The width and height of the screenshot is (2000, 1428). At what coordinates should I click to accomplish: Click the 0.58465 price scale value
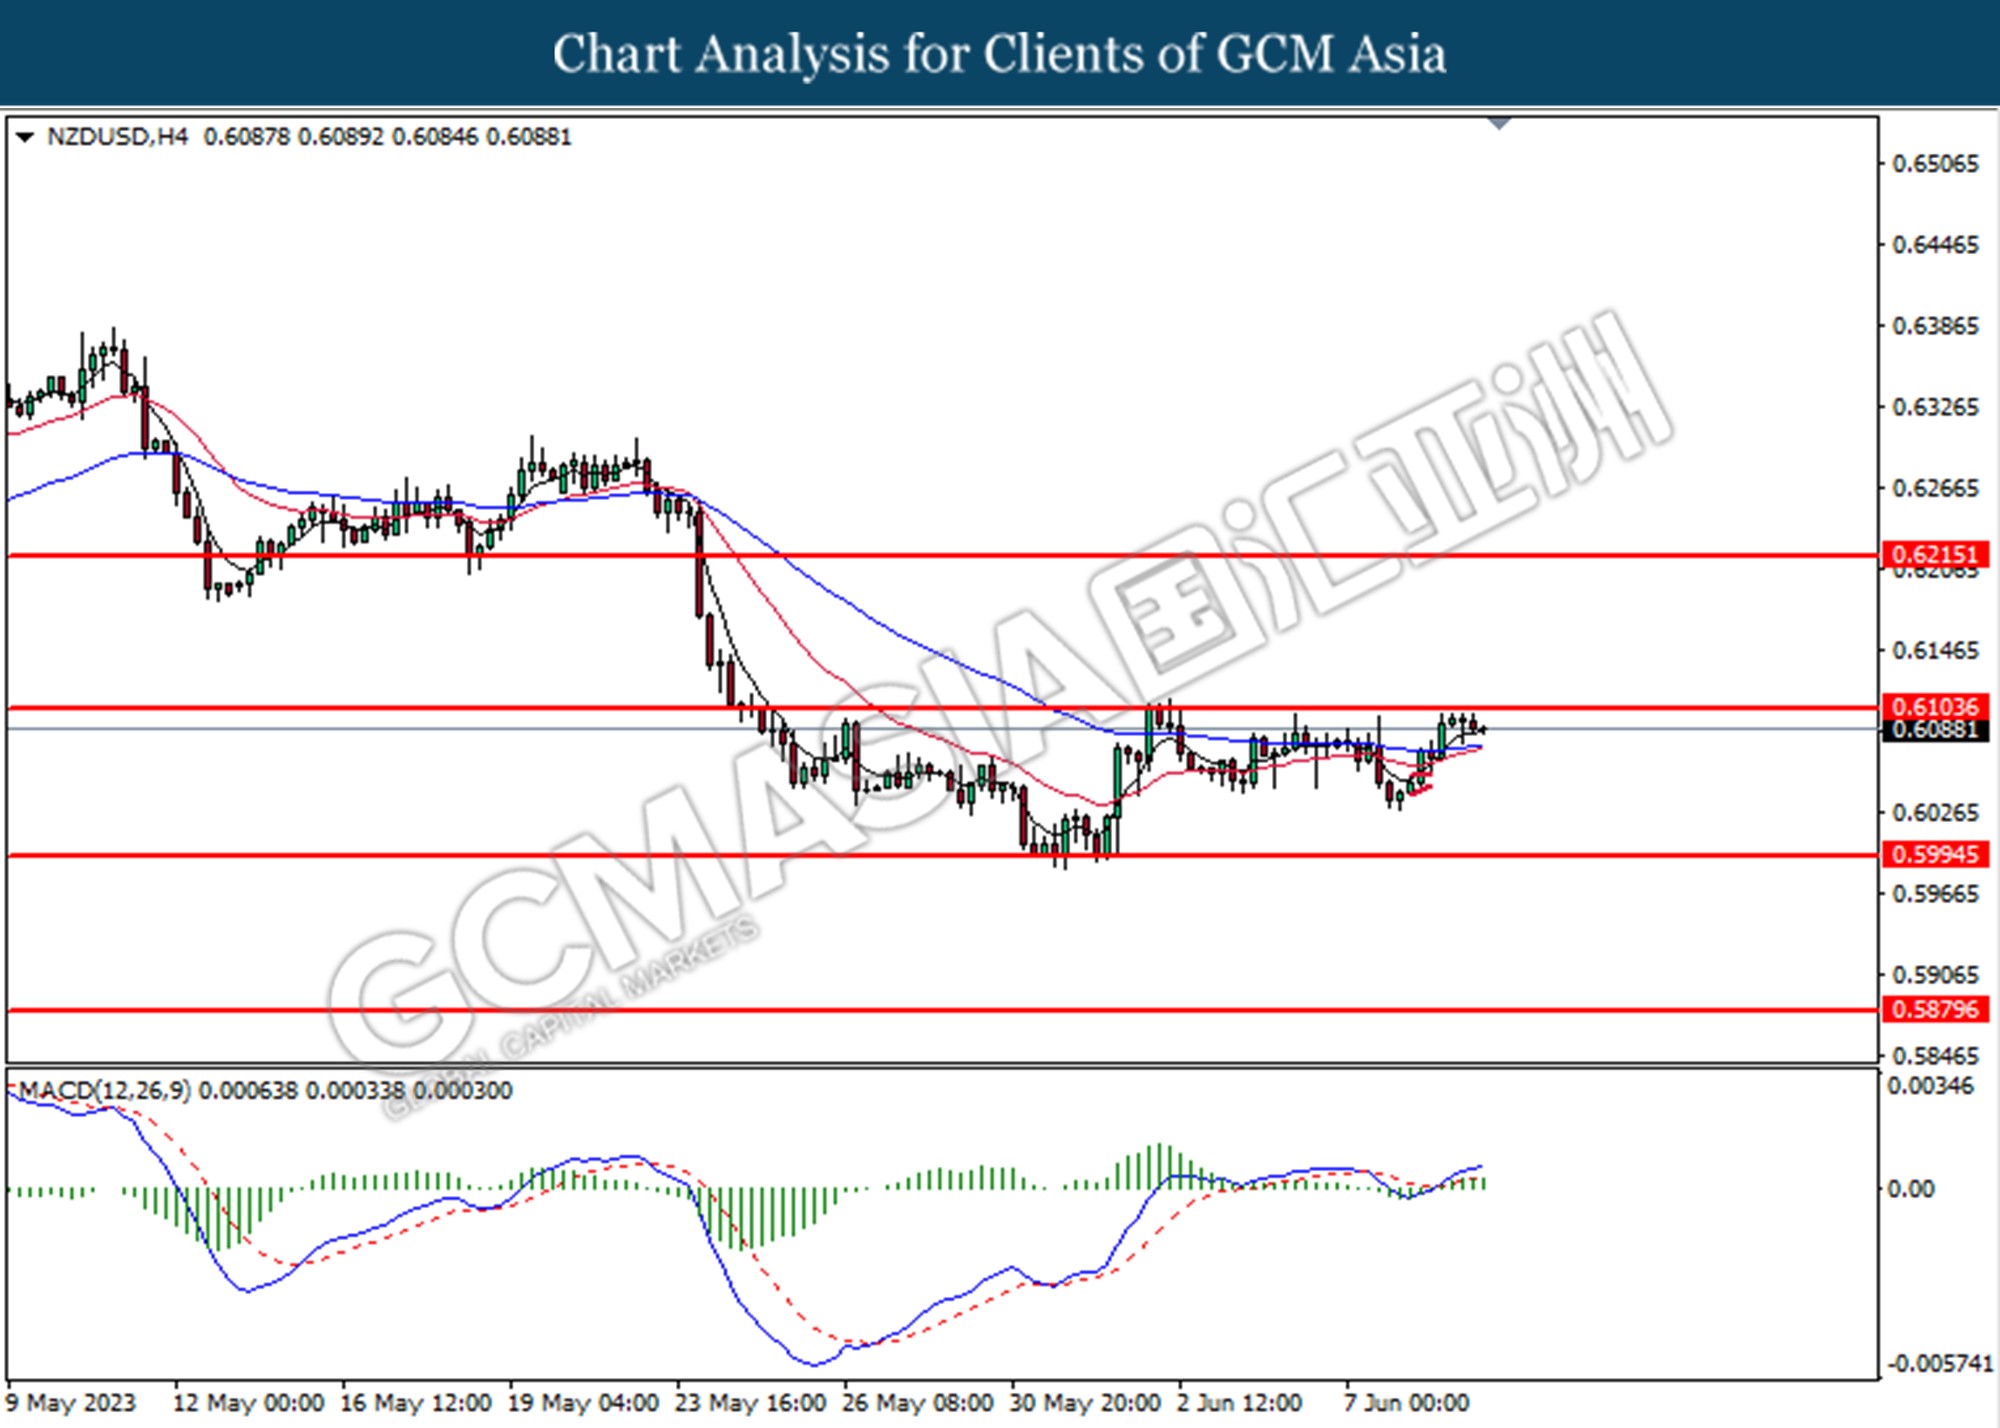coord(1935,1055)
